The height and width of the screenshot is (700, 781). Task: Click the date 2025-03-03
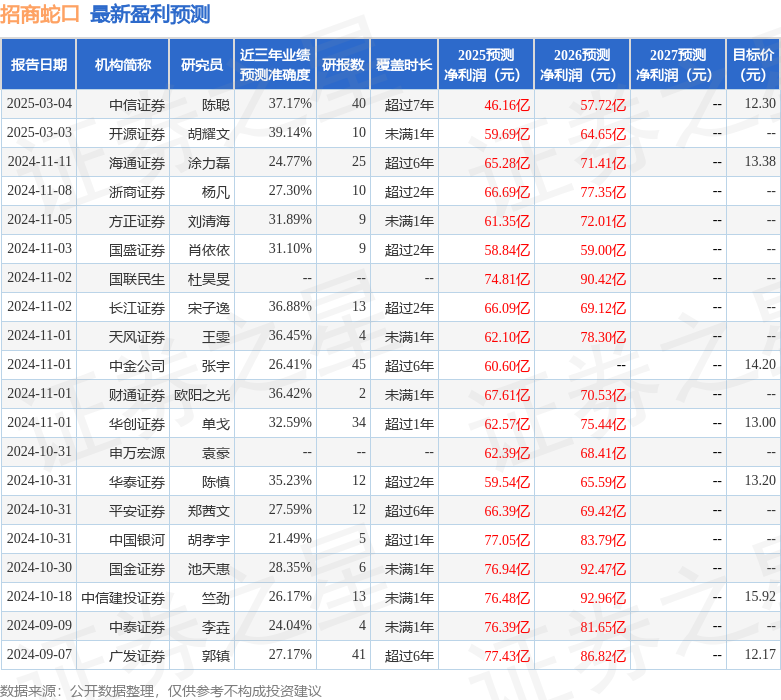(39, 133)
